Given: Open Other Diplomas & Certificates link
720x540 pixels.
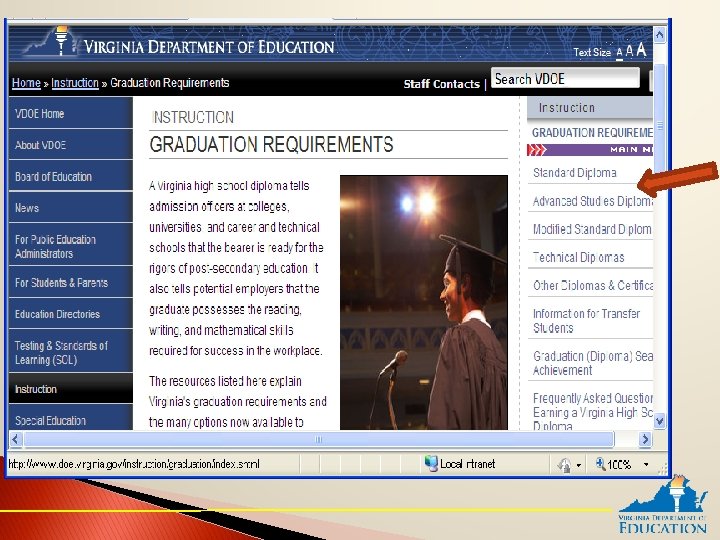Looking at the screenshot, I should pyautogui.click(x=592, y=285).
